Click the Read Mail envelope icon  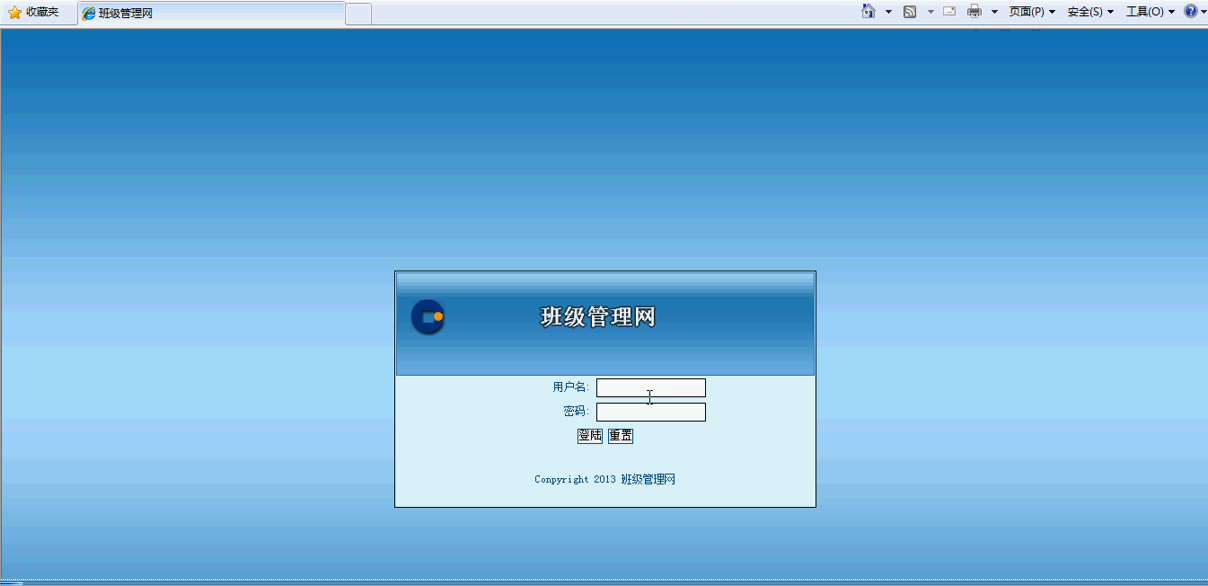pyautogui.click(x=949, y=12)
